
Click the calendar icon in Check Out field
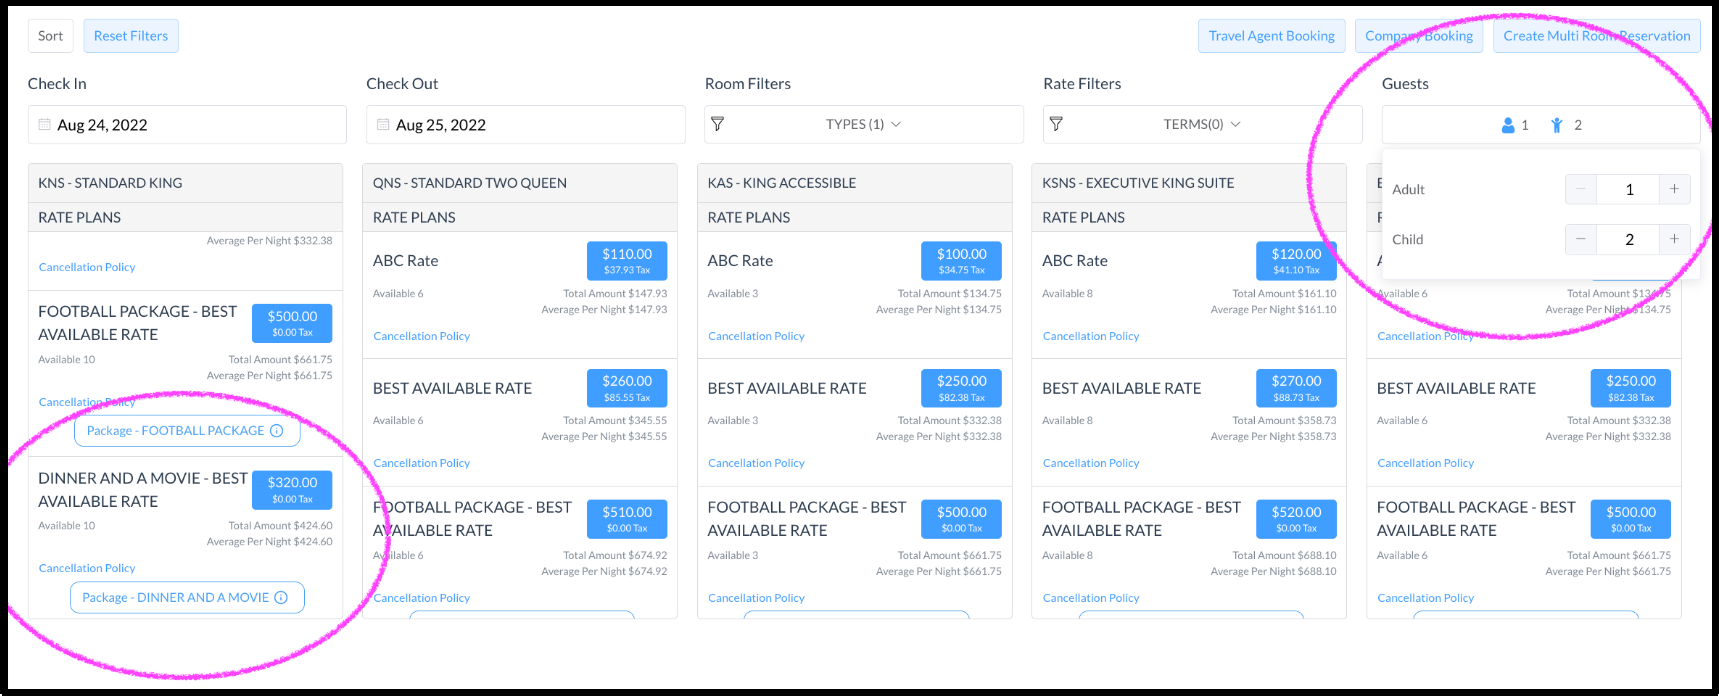[383, 125]
